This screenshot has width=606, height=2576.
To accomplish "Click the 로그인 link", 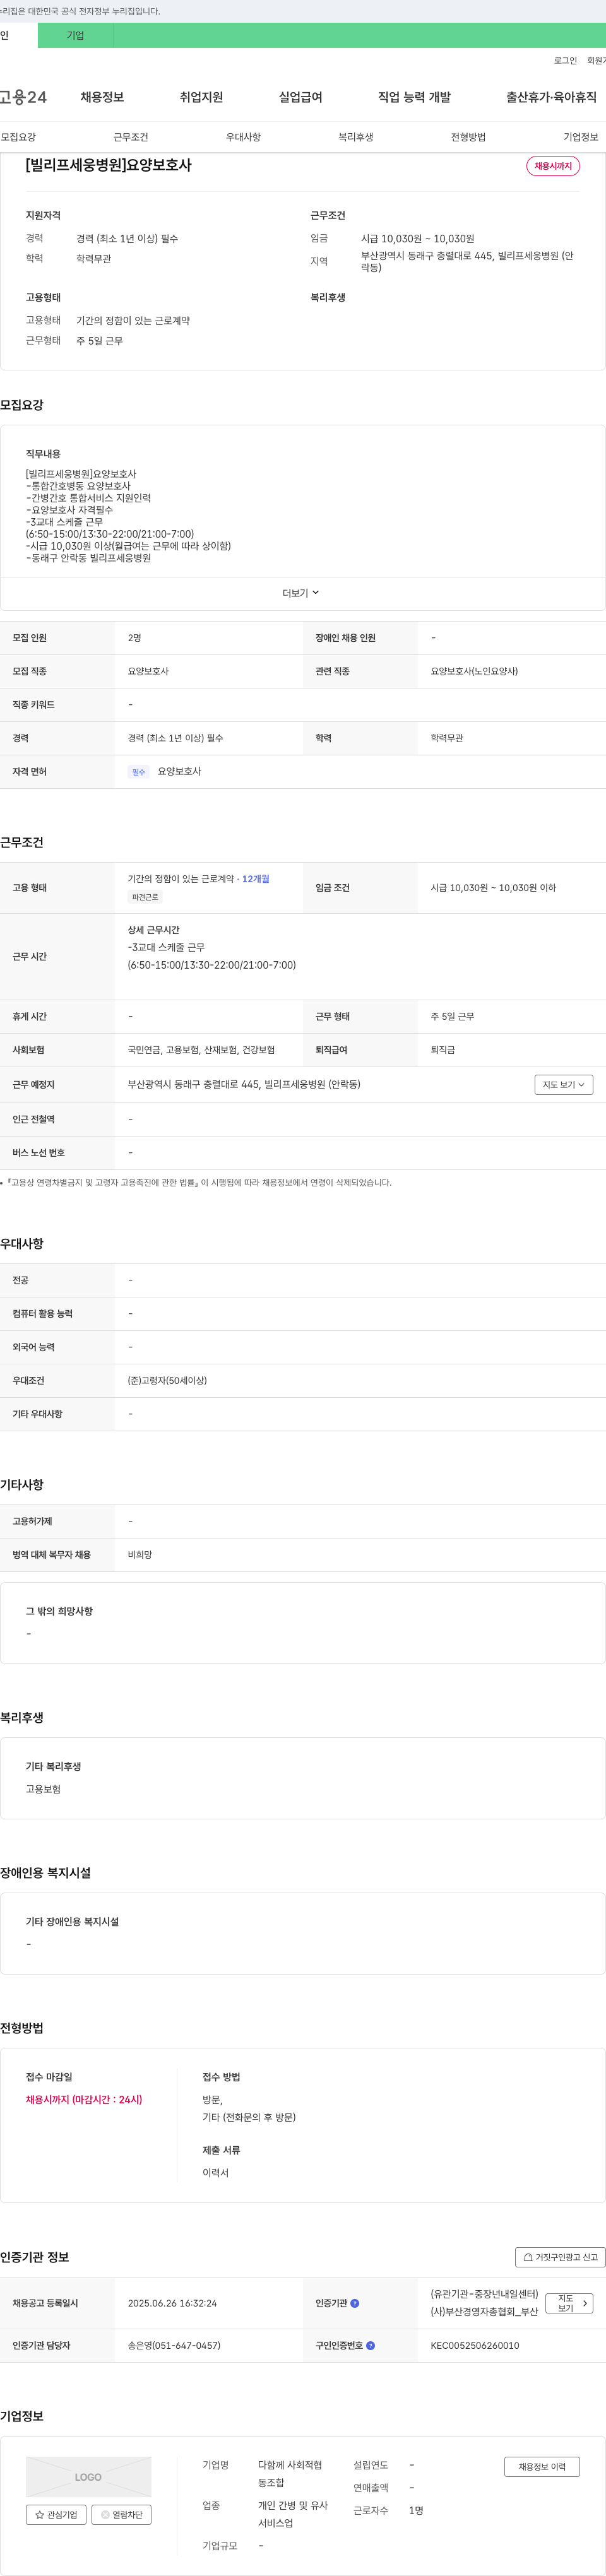I will point(565,61).
